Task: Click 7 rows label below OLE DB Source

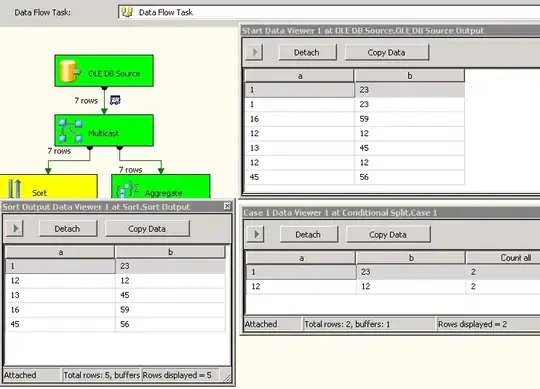Action: (86, 101)
